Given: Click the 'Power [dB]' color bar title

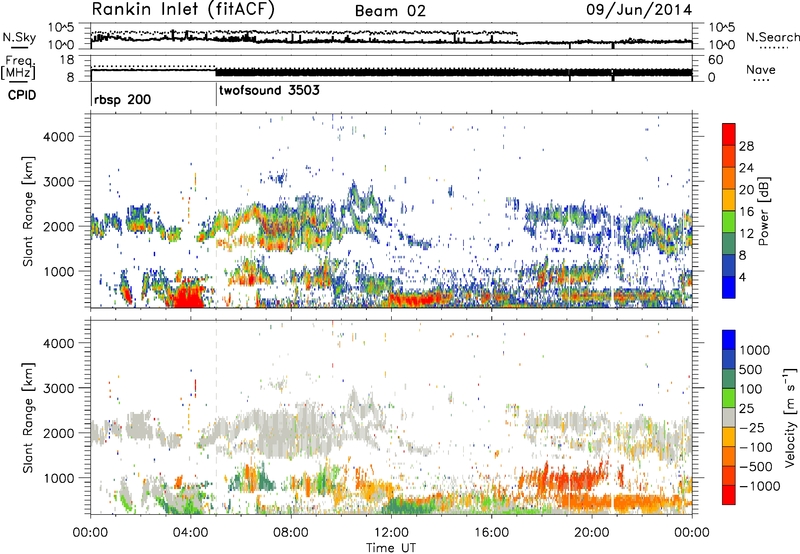Looking at the screenshot, I should pos(763,211).
